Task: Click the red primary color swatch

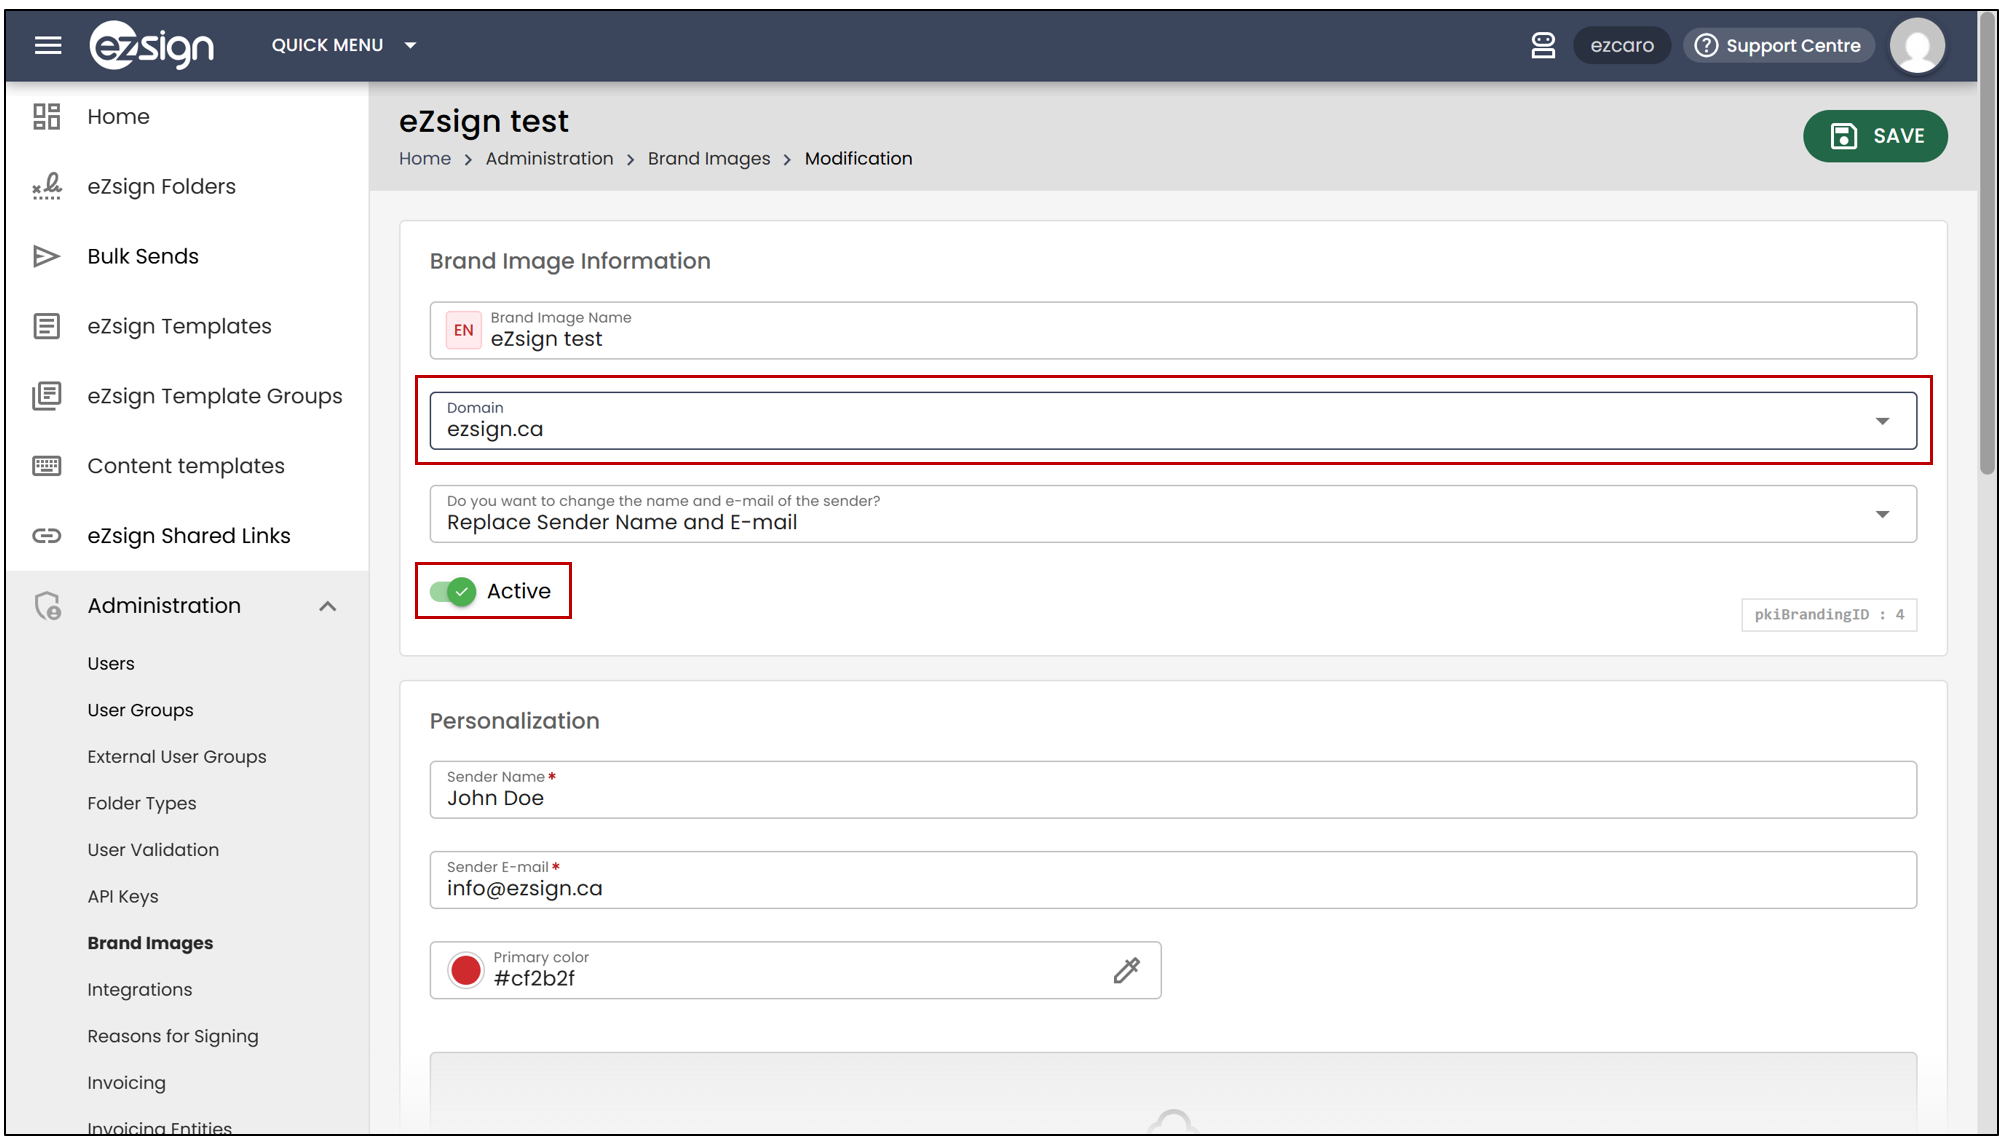Action: tap(466, 970)
